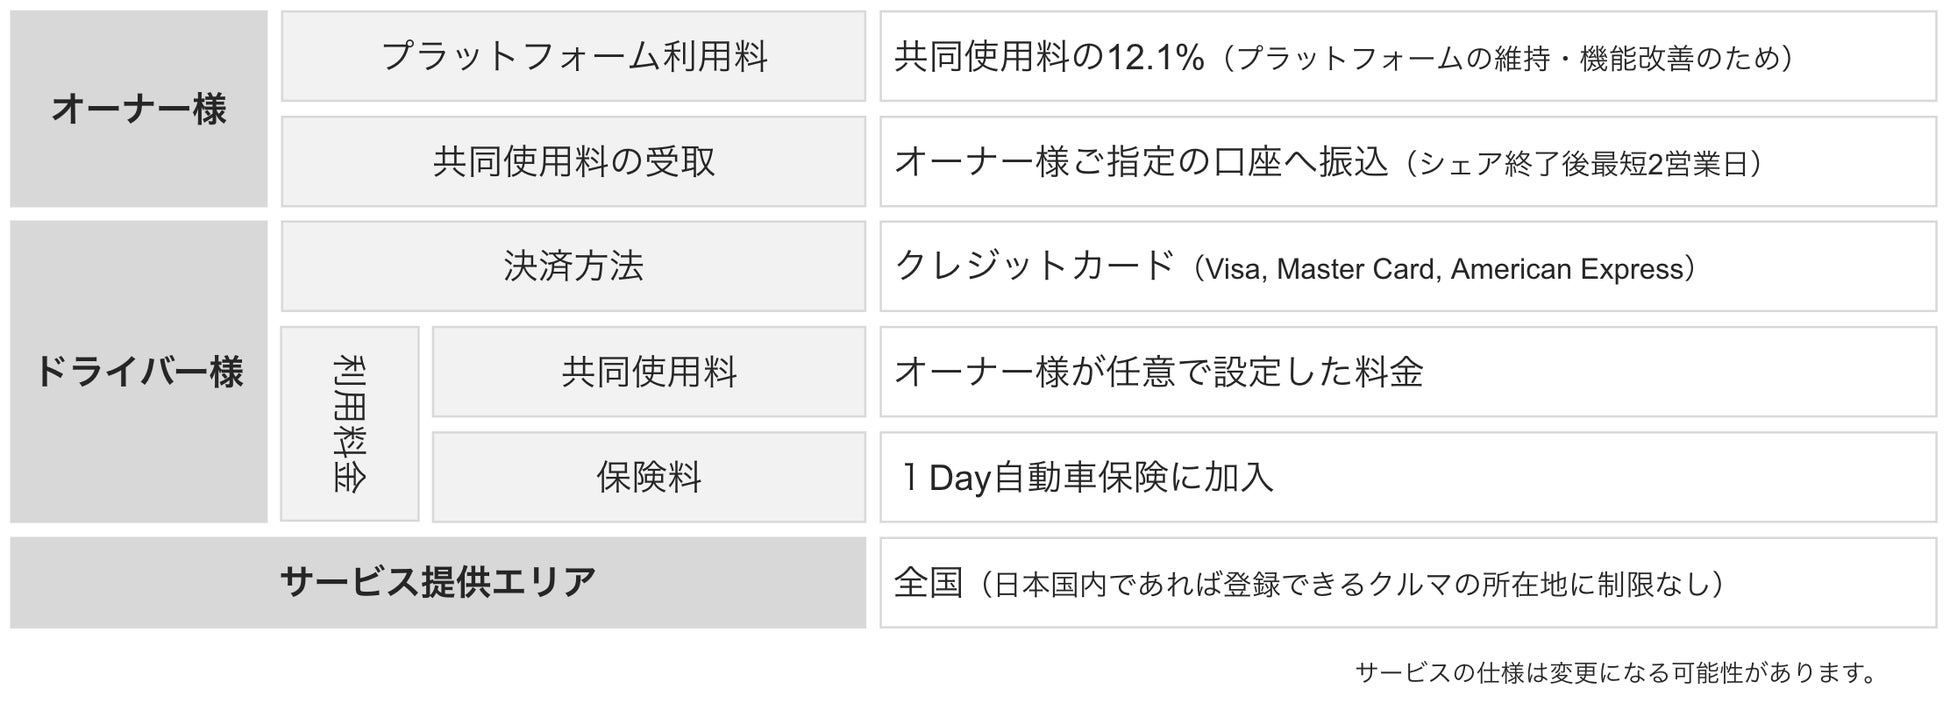This screenshot has width=1950, height=717.
Task: Select the 保険料 label cell
Action: [649, 477]
